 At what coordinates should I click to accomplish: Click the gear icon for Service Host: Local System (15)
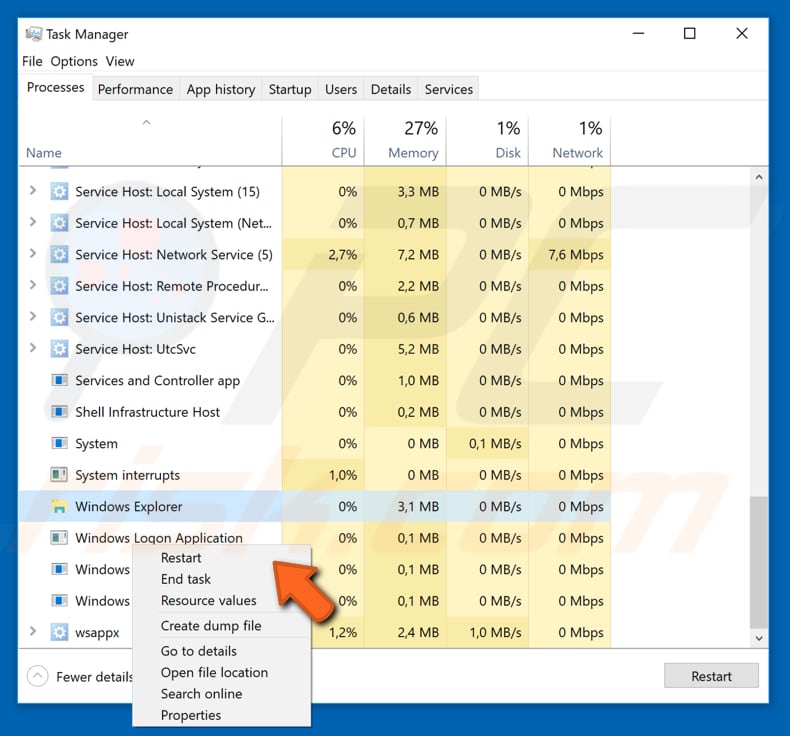(x=59, y=192)
